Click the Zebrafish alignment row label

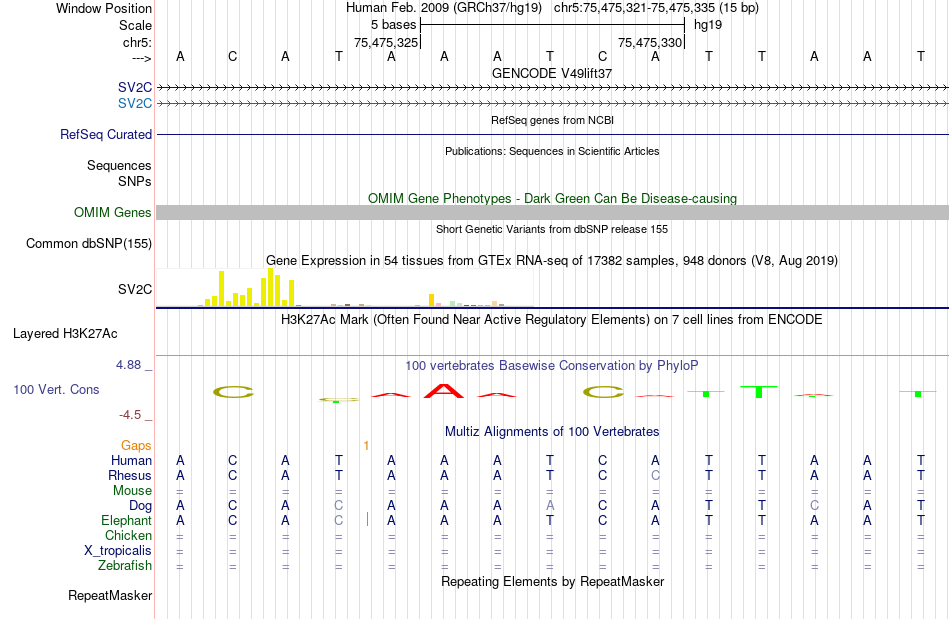[x=125, y=565]
